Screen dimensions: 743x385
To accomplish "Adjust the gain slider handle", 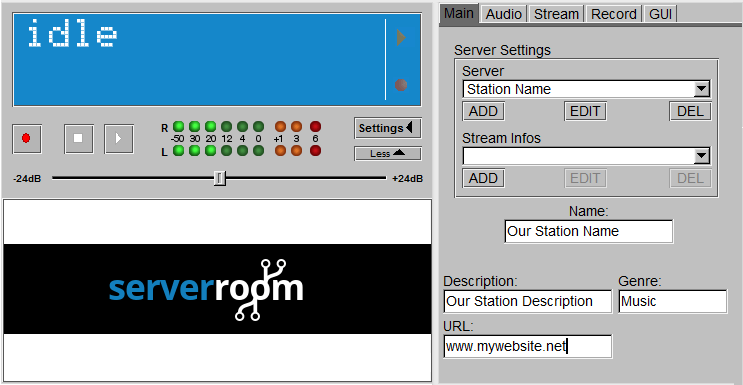I will (219, 178).
